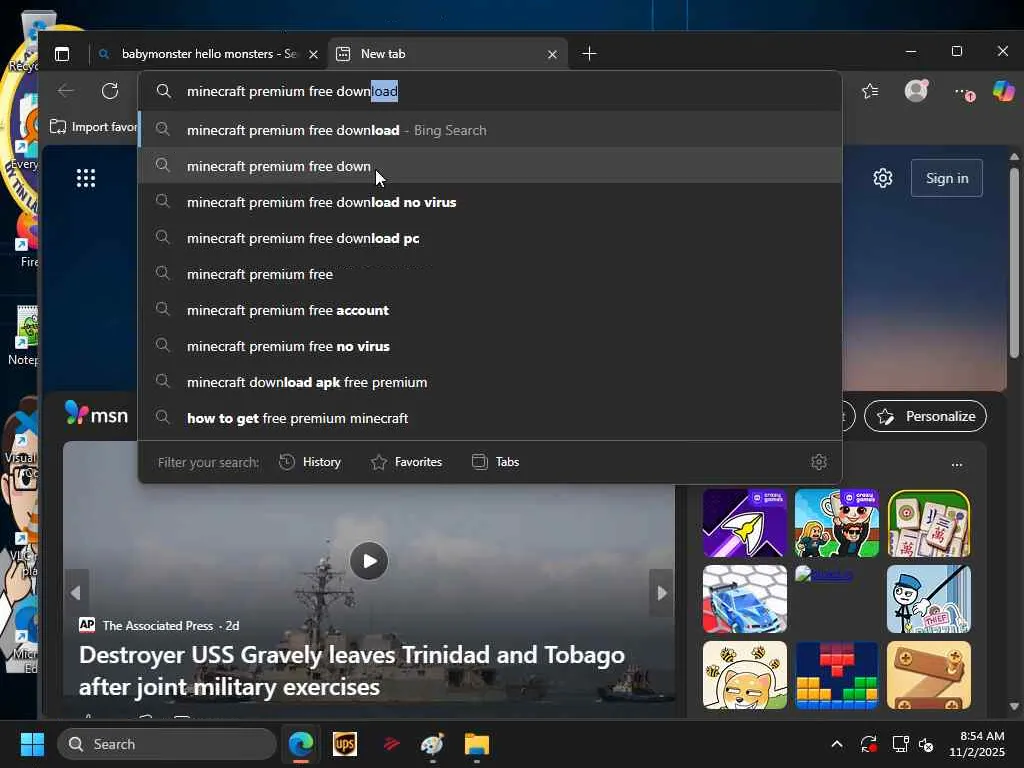Image resolution: width=1024 pixels, height=768 pixels.
Task: Open Destroyer USS Gravely headline
Action: pyautogui.click(x=352, y=670)
